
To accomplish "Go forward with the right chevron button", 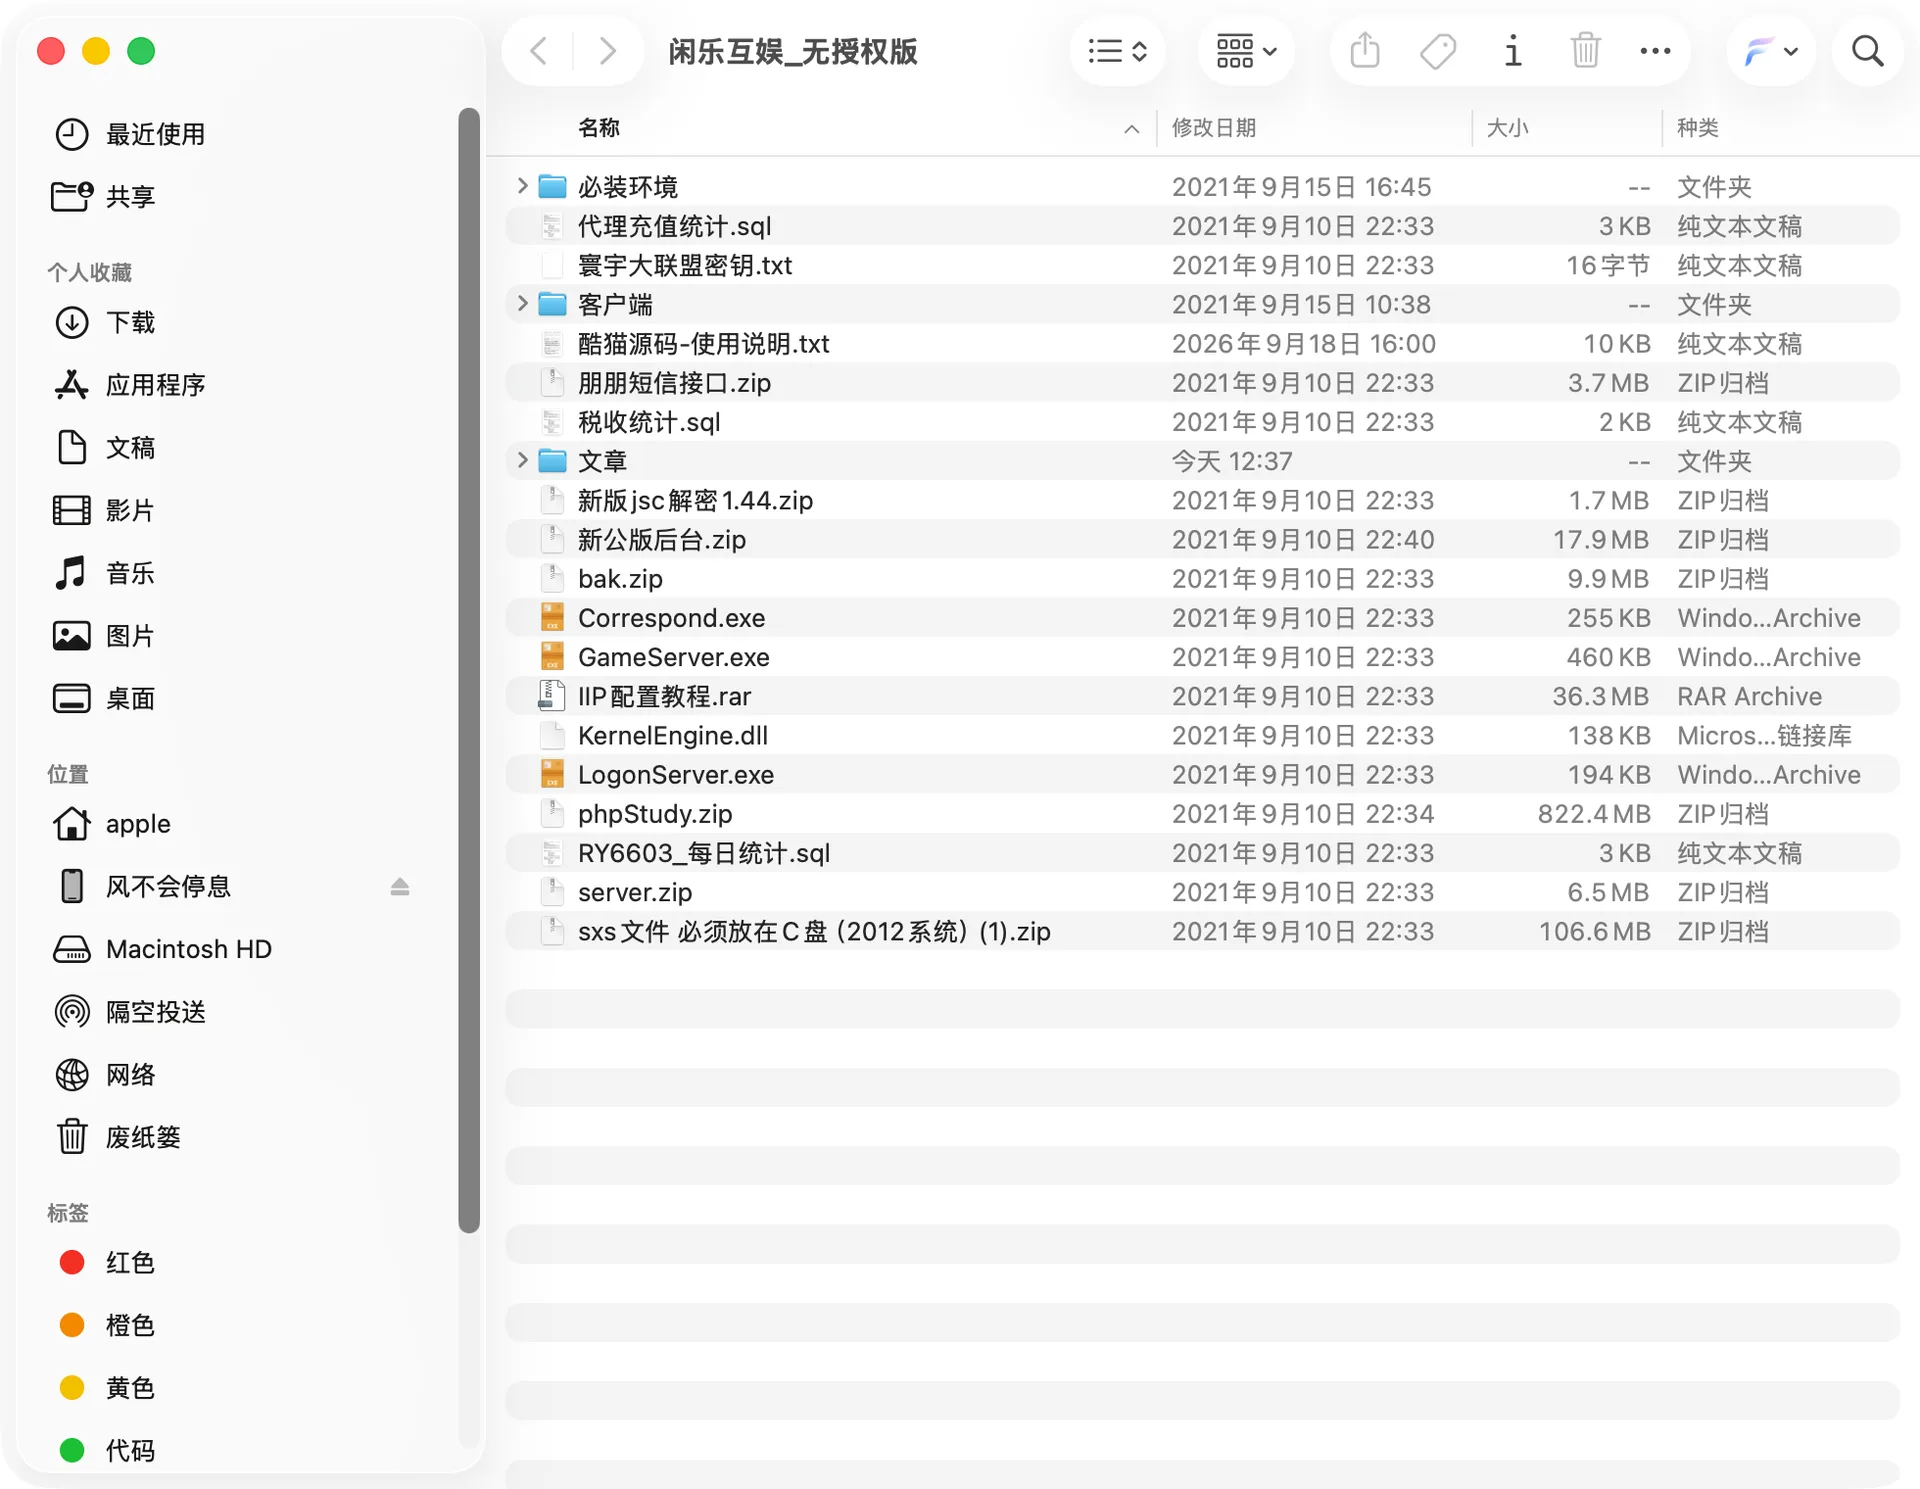I will [606, 51].
